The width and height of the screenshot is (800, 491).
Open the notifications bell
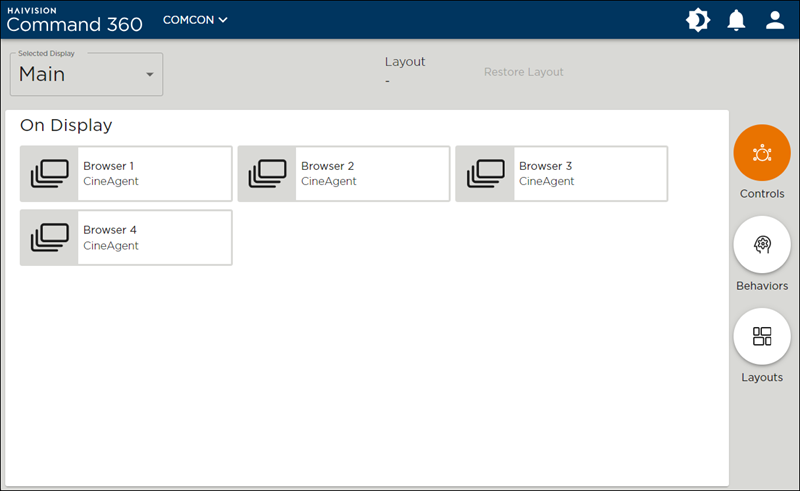tap(737, 20)
